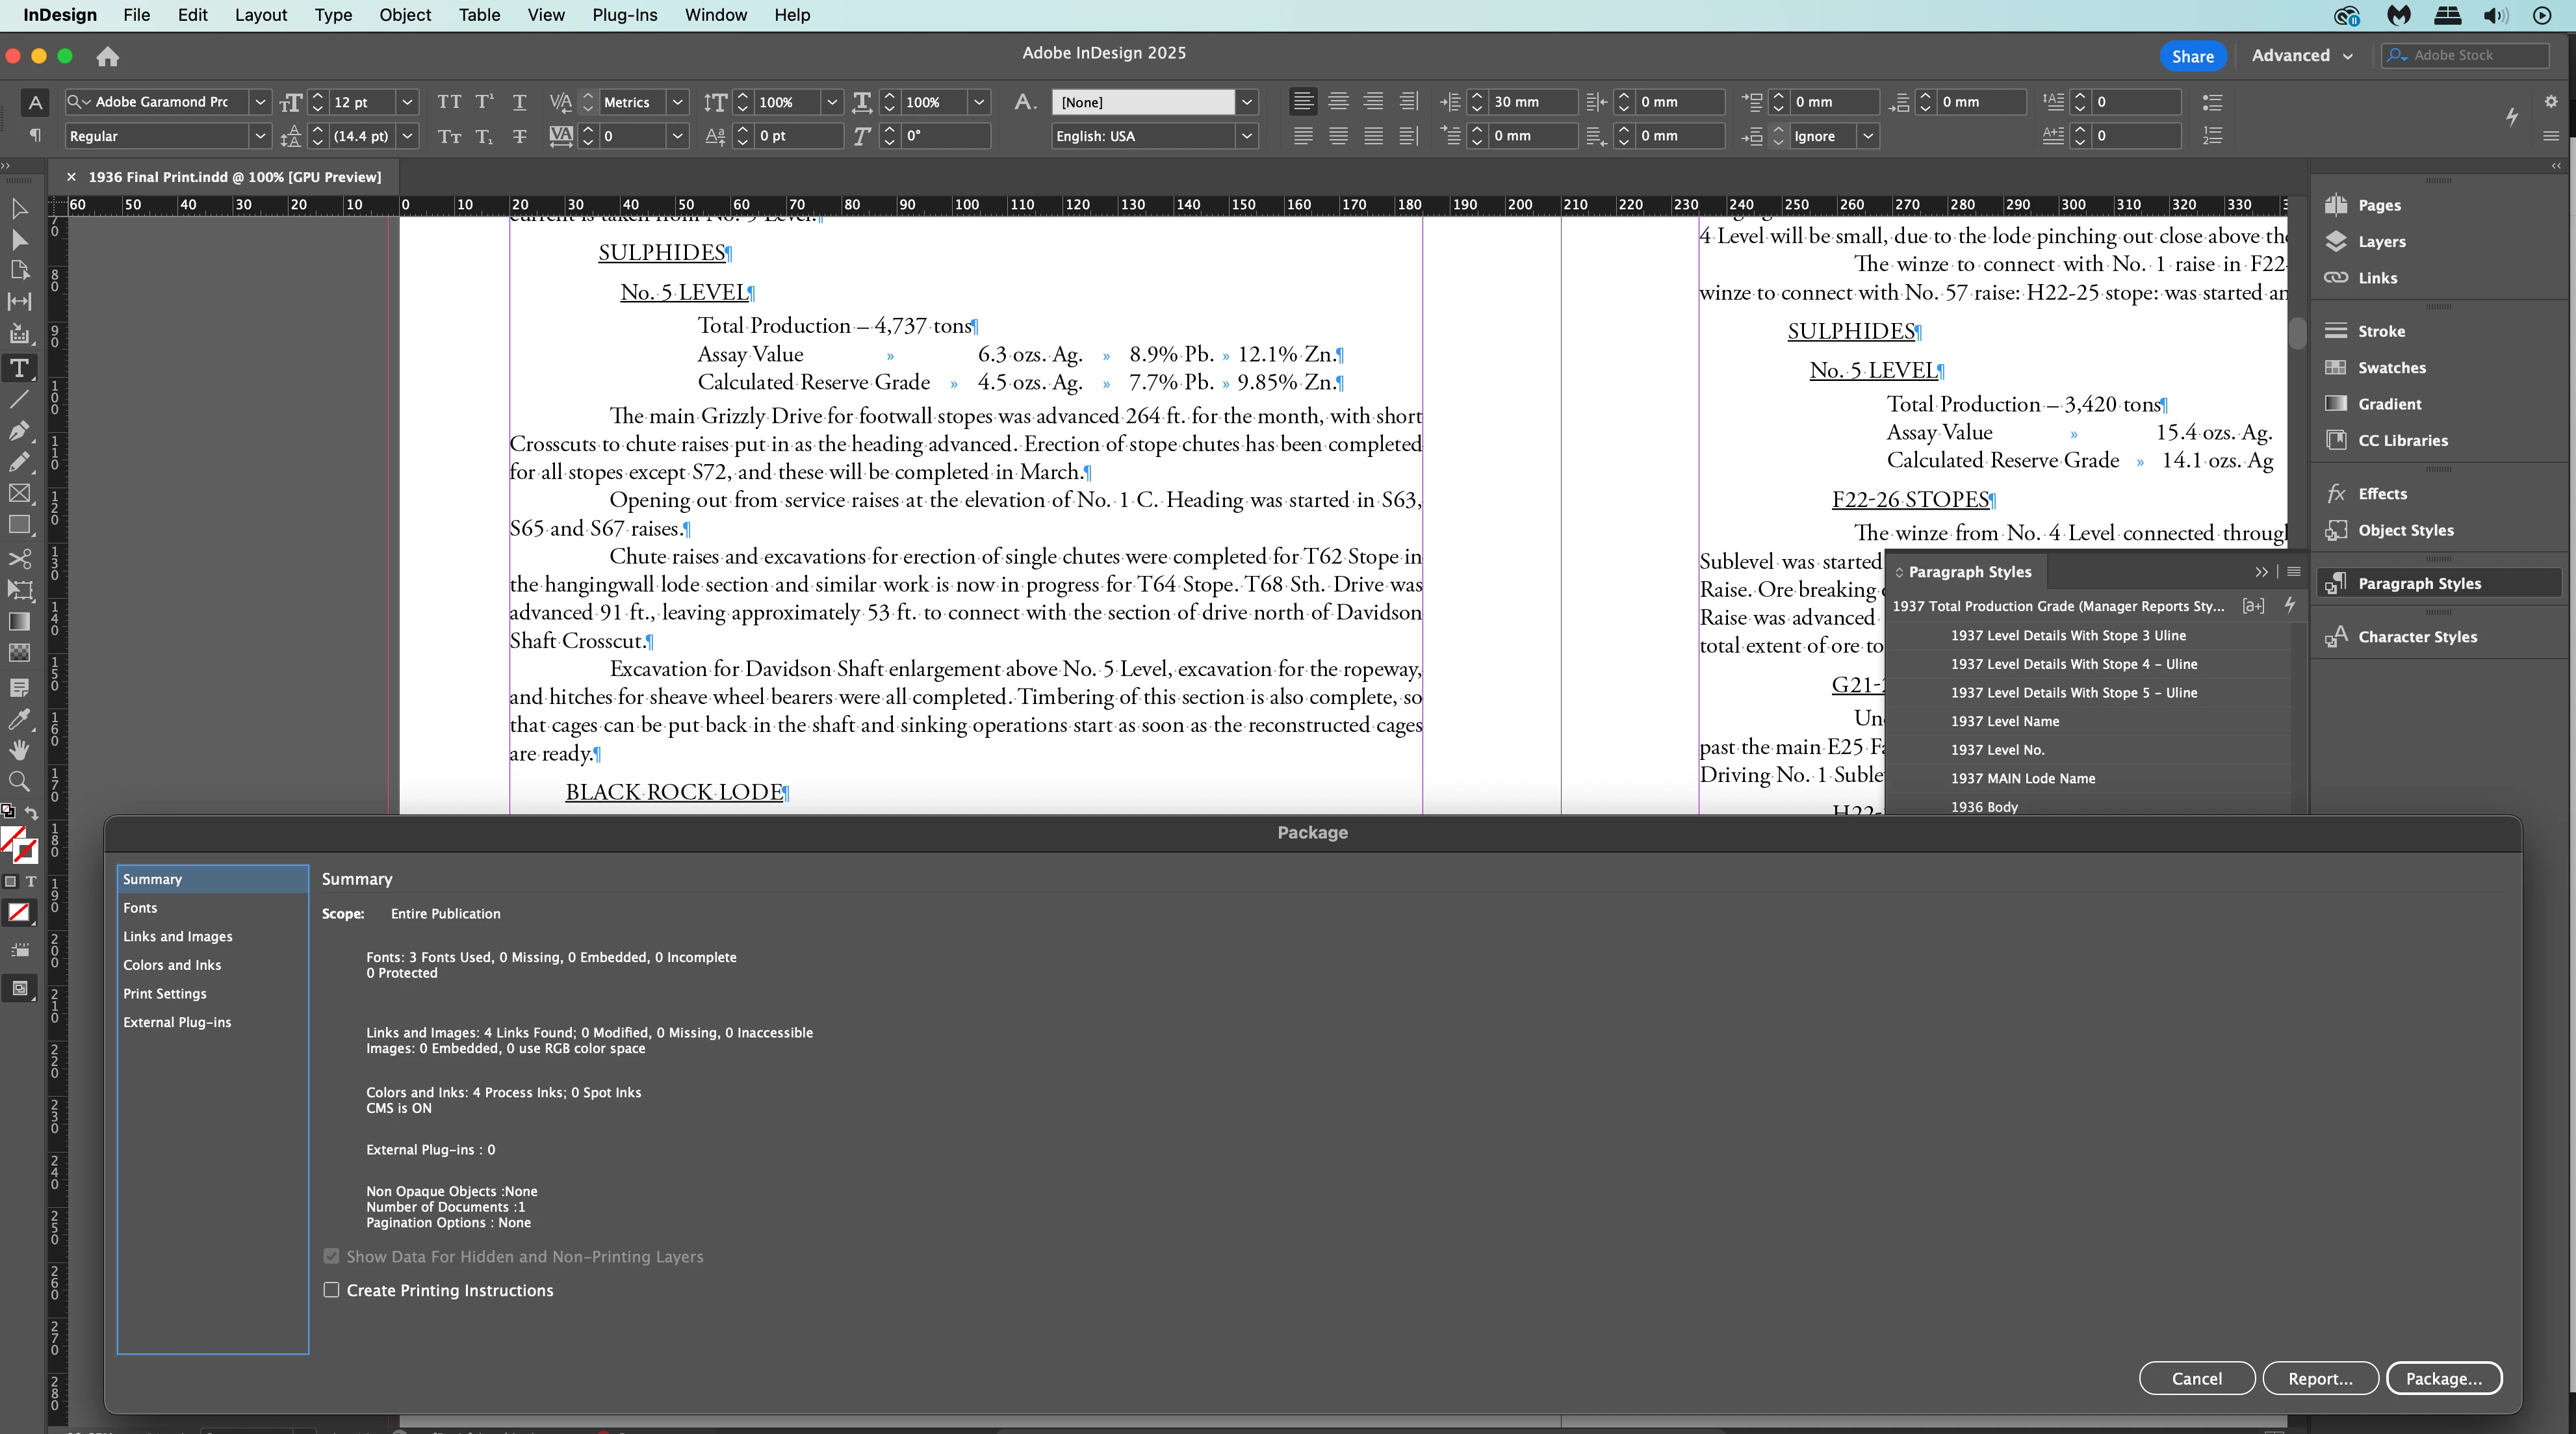Select the Zoom tool magnifier
This screenshot has width=2576, height=1434.
(x=19, y=781)
